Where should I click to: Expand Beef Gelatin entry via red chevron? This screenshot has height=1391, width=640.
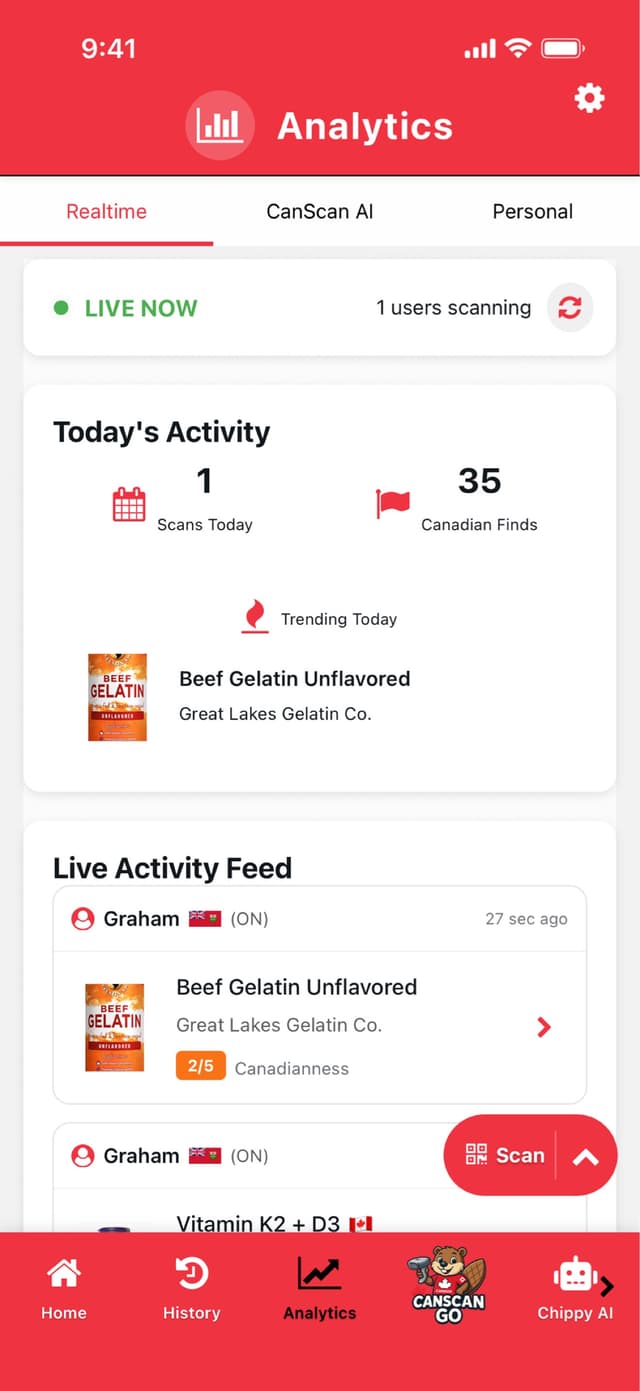544,1026
